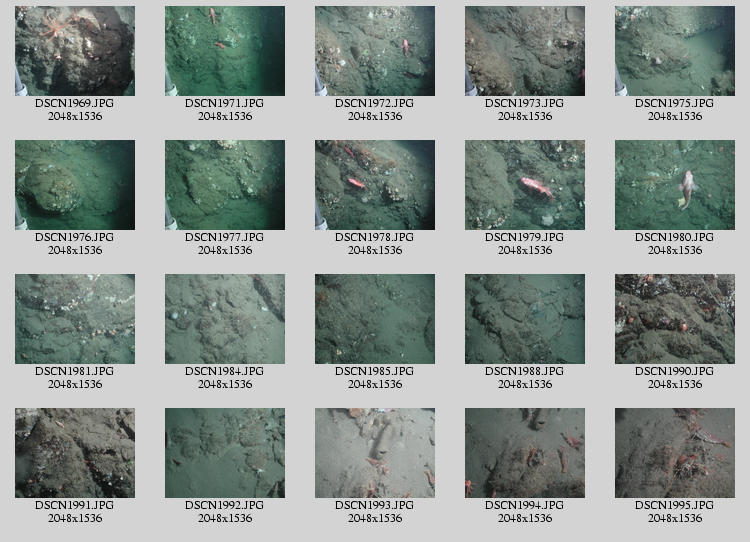Open thumbnail image DSCN1969.JPG
The height and width of the screenshot is (542, 750).
tap(75, 51)
